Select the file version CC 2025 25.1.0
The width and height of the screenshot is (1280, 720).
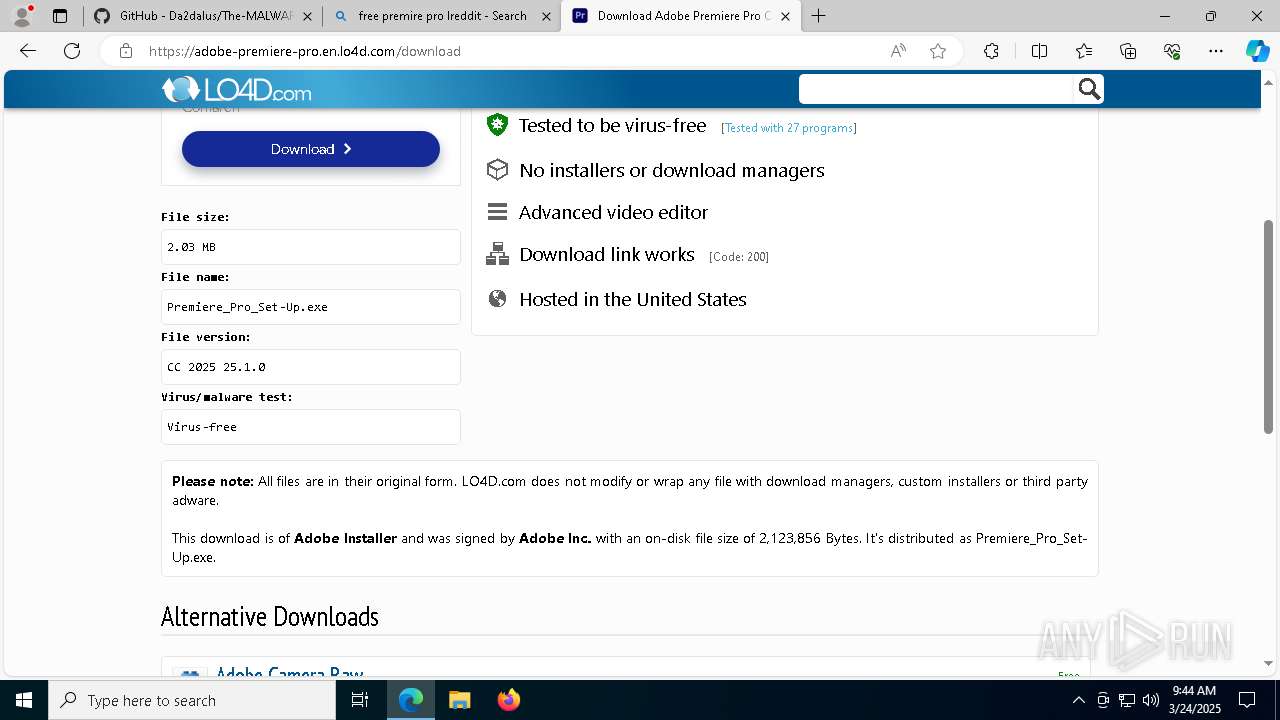216,367
